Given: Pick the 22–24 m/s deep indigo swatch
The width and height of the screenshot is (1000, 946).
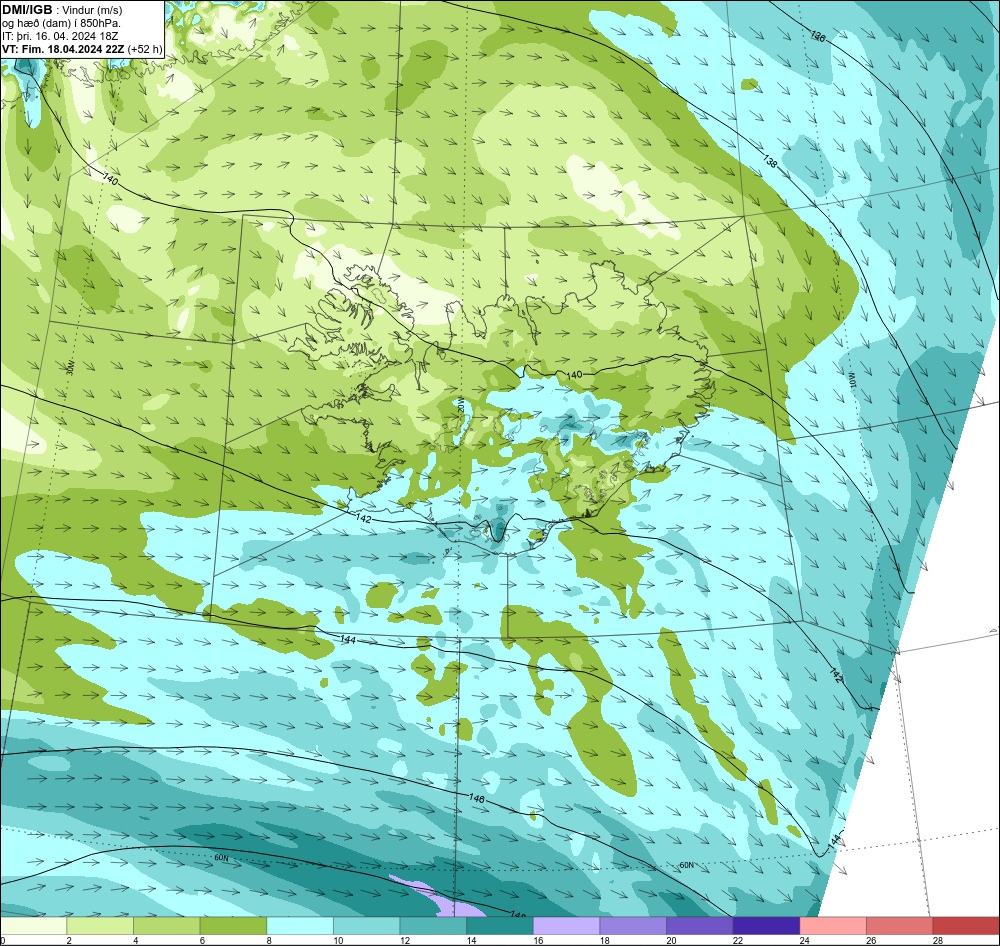Looking at the screenshot, I should (x=766, y=926).
